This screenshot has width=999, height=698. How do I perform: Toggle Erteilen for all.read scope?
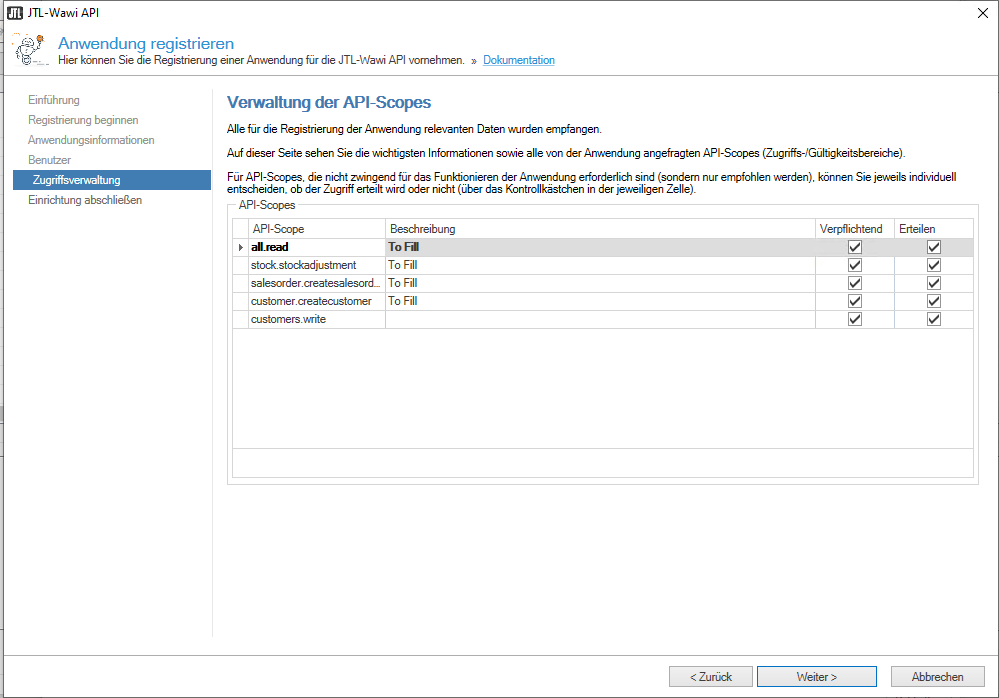coord(934,247)
